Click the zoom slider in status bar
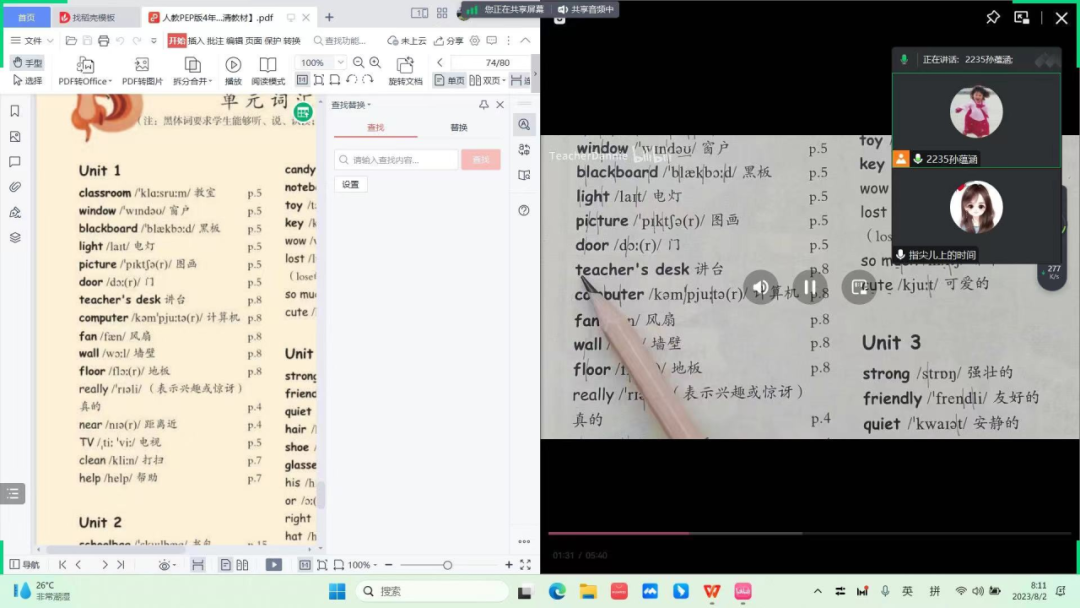Screen dimensions: 1080x608 pos(447,565)
